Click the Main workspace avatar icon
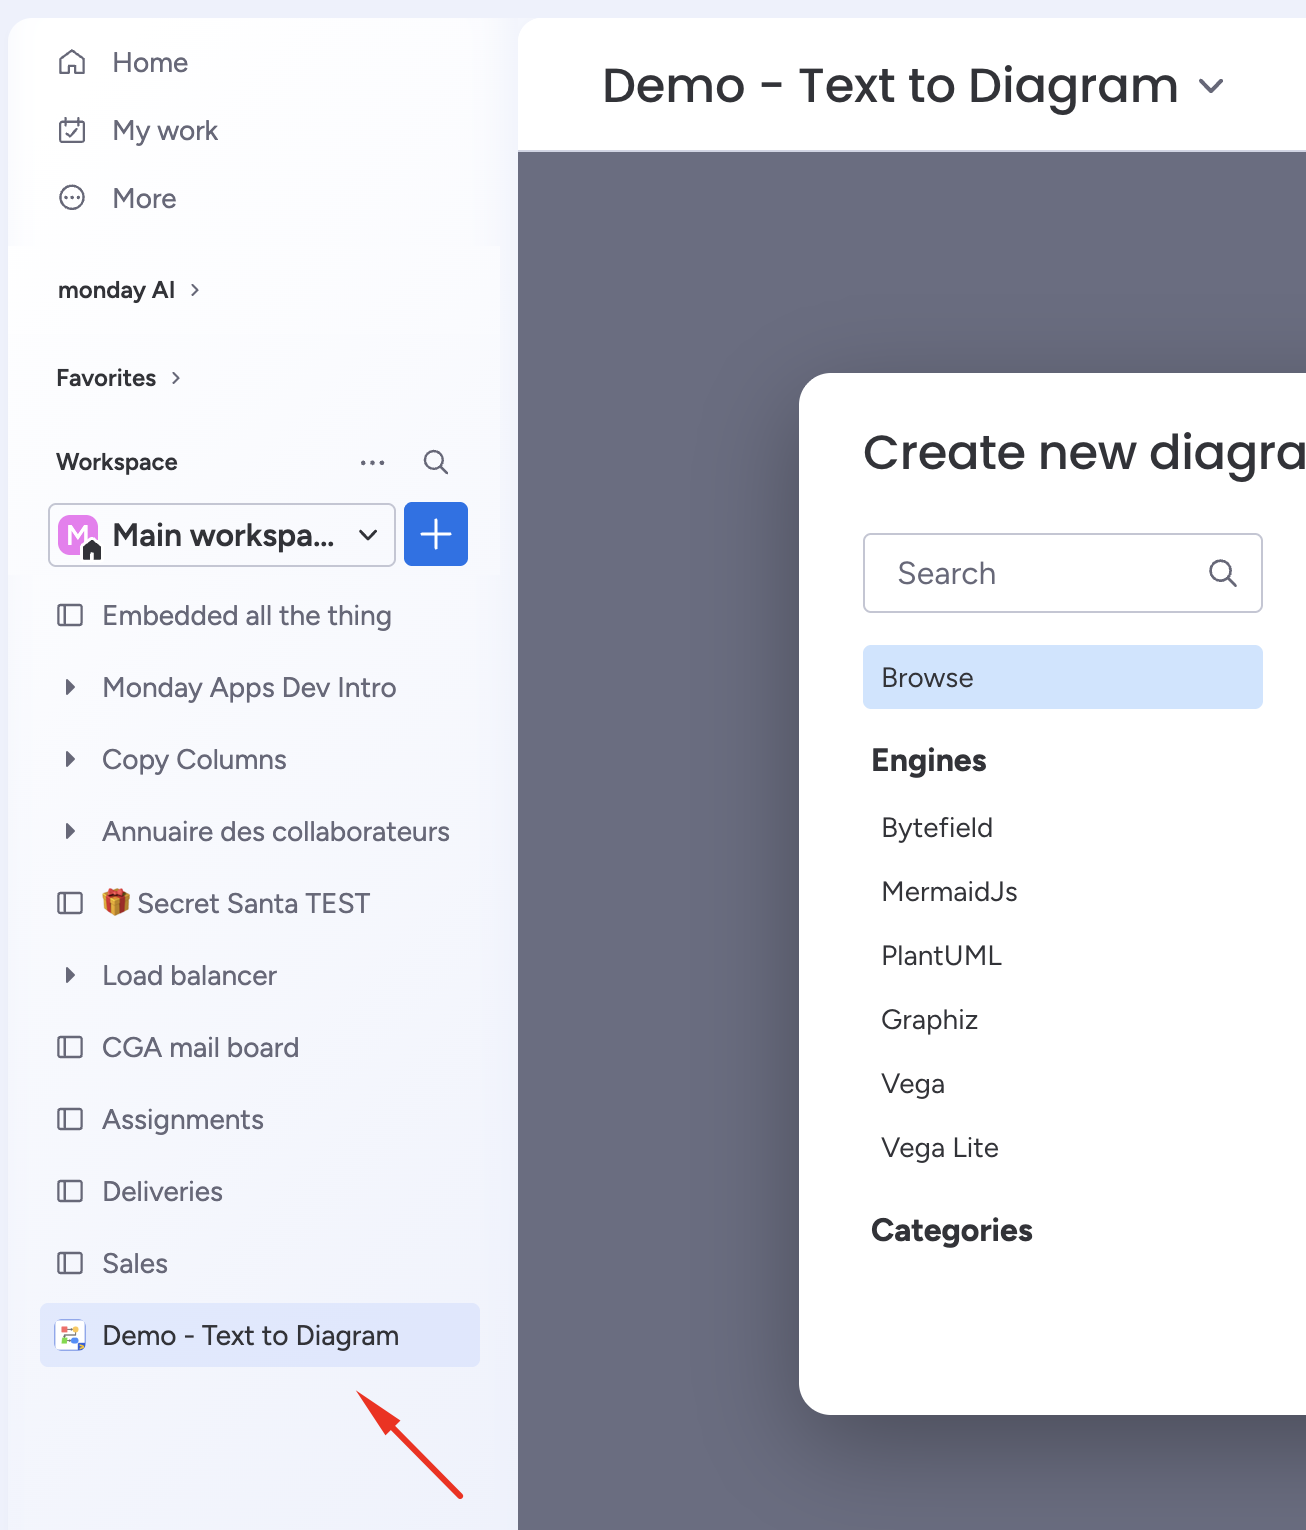Screen dimensions: 1306x1530 tap(79, 536)
